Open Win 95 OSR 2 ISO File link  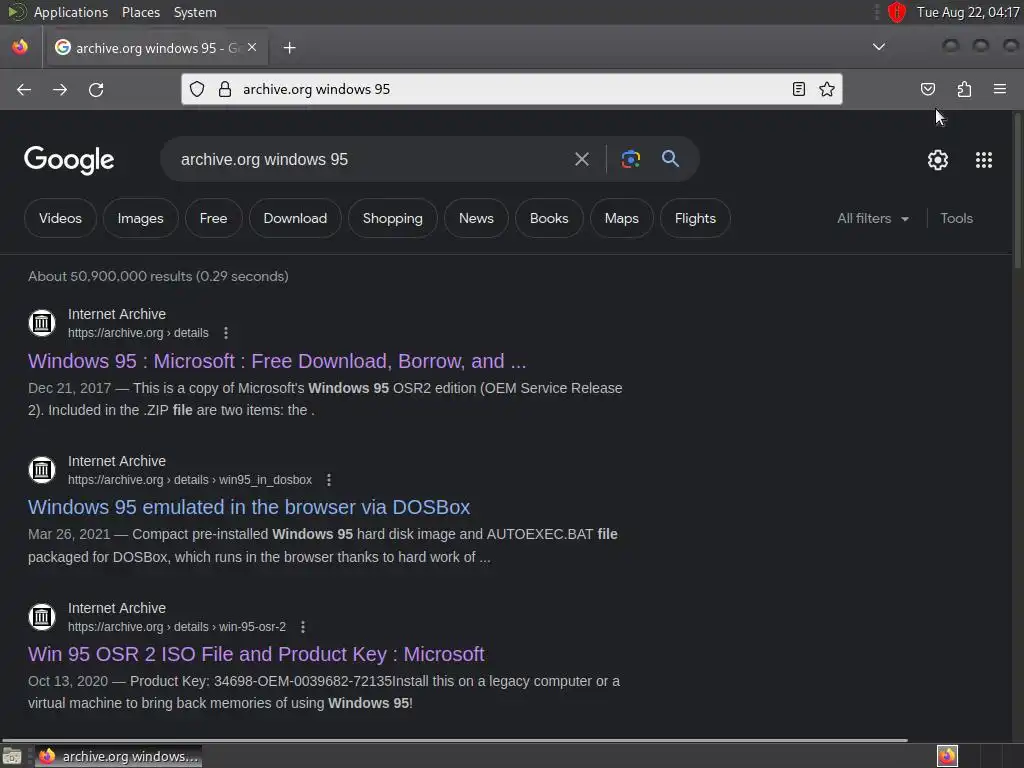click(x=256, y=654)
